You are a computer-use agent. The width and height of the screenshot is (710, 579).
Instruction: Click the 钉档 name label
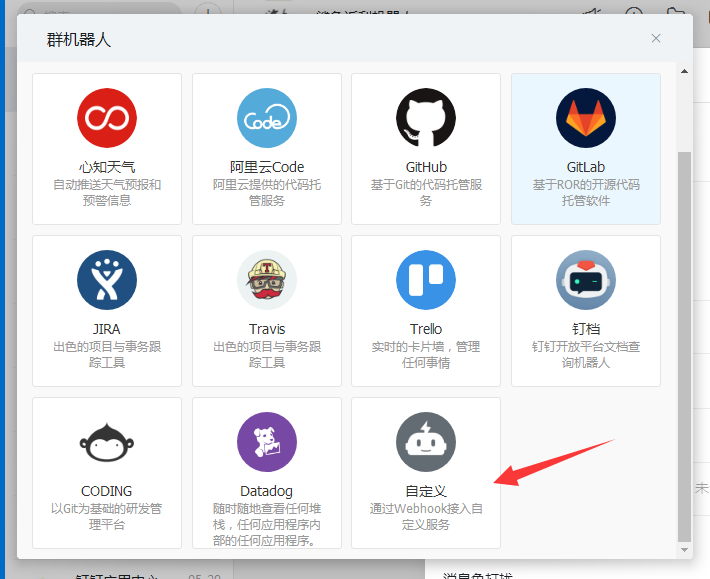[x=586, y=329]
